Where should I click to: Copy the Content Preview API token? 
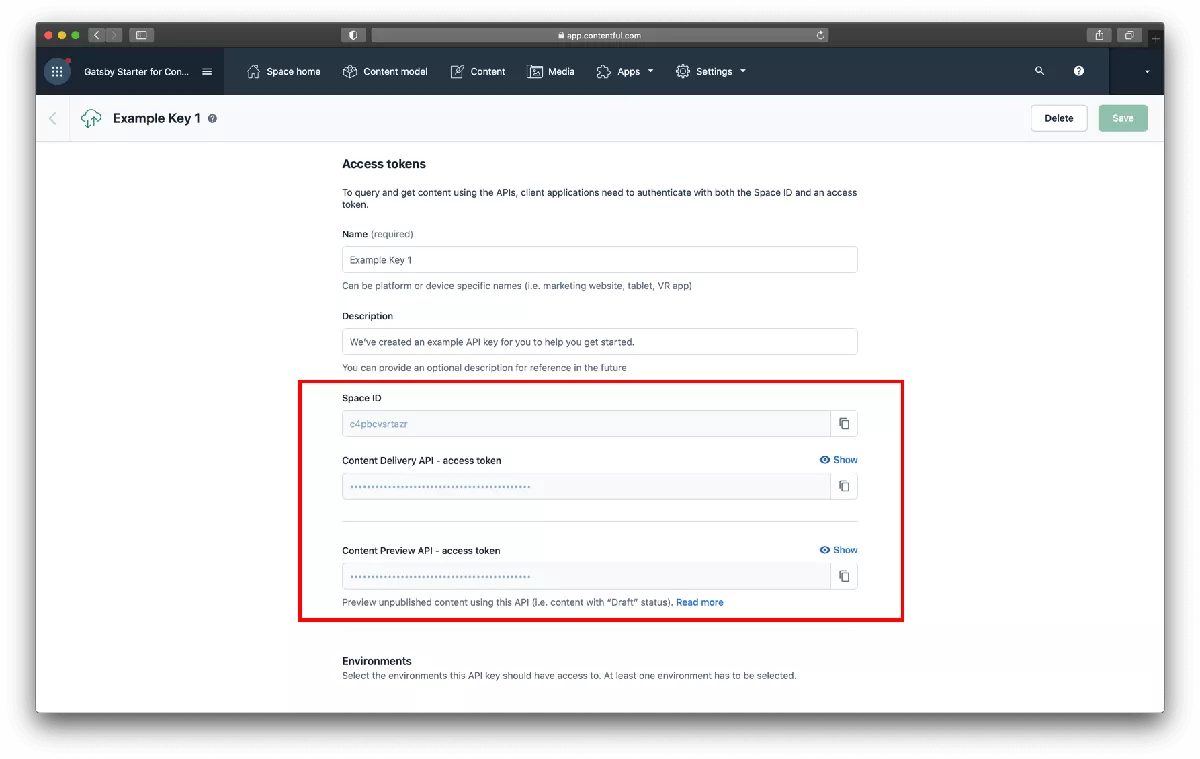844,576
